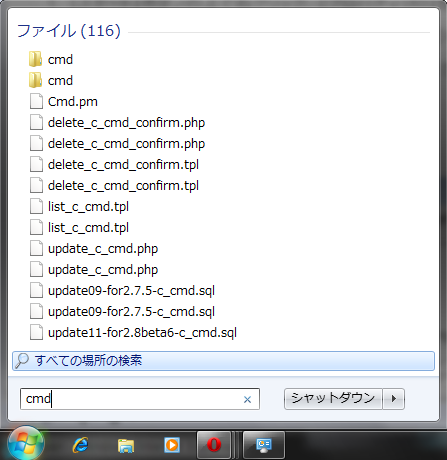Open the Cmd.pm file result
This screenshot has width=447, height=460.
[73, 102]
